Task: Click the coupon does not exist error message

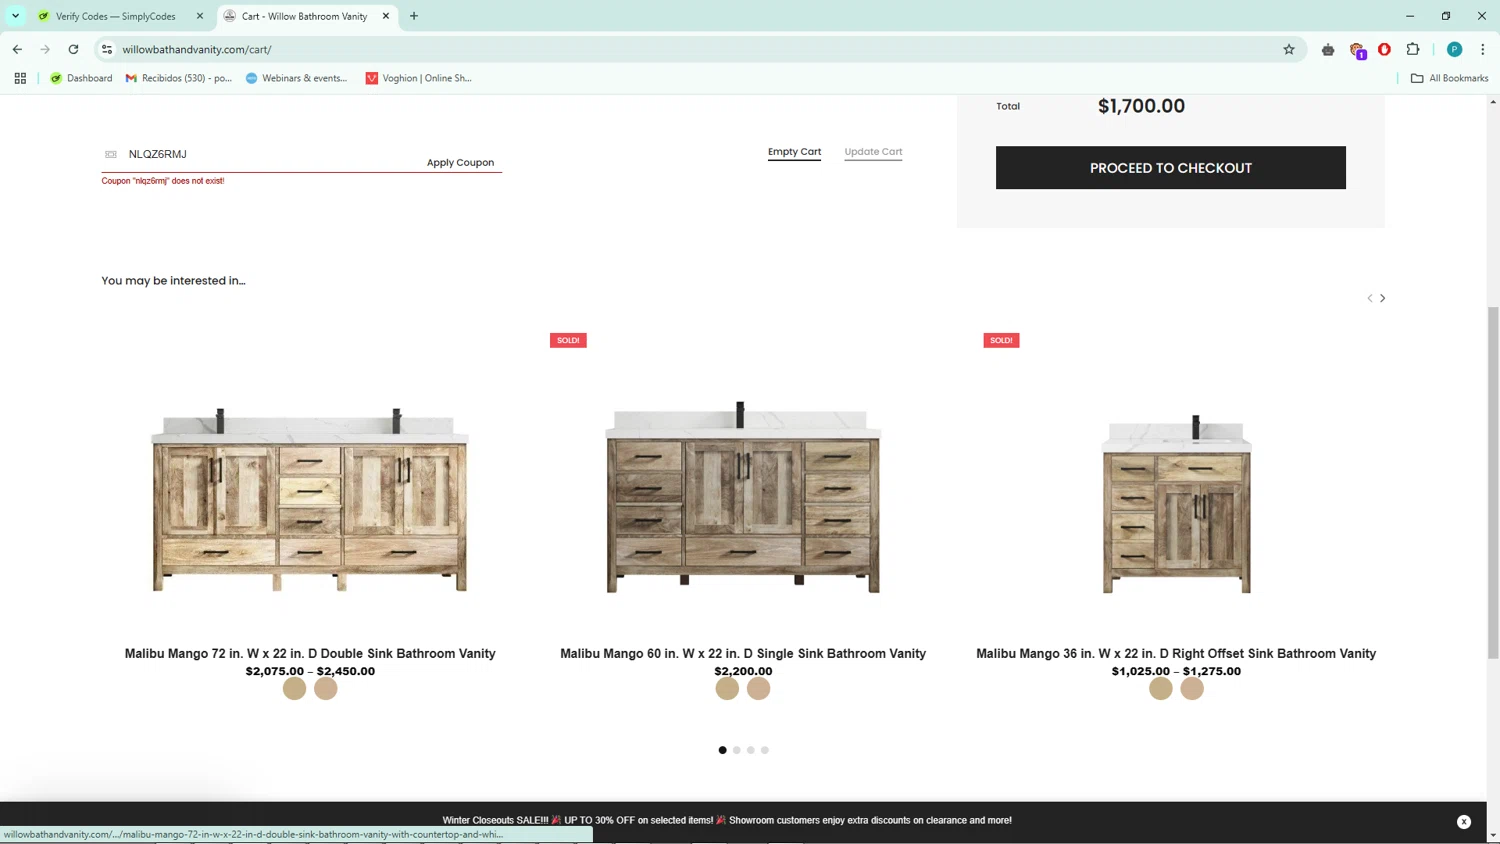Action: point(163,181)
